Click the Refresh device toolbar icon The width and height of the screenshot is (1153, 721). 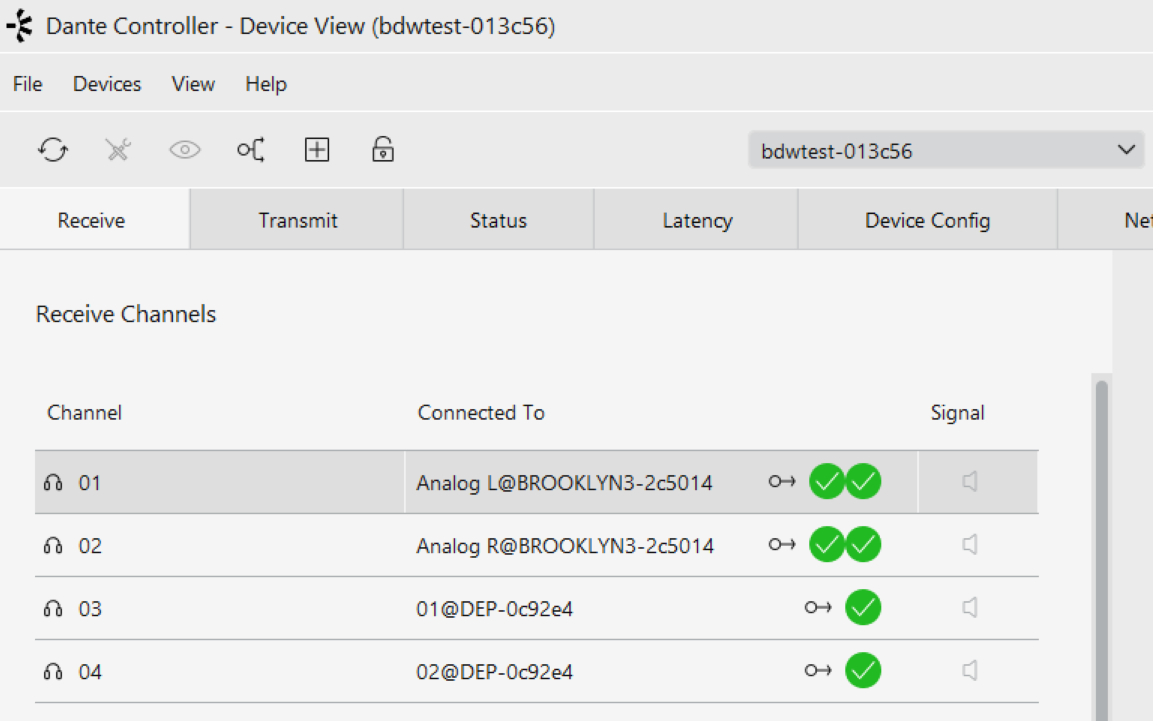[53, 150]
